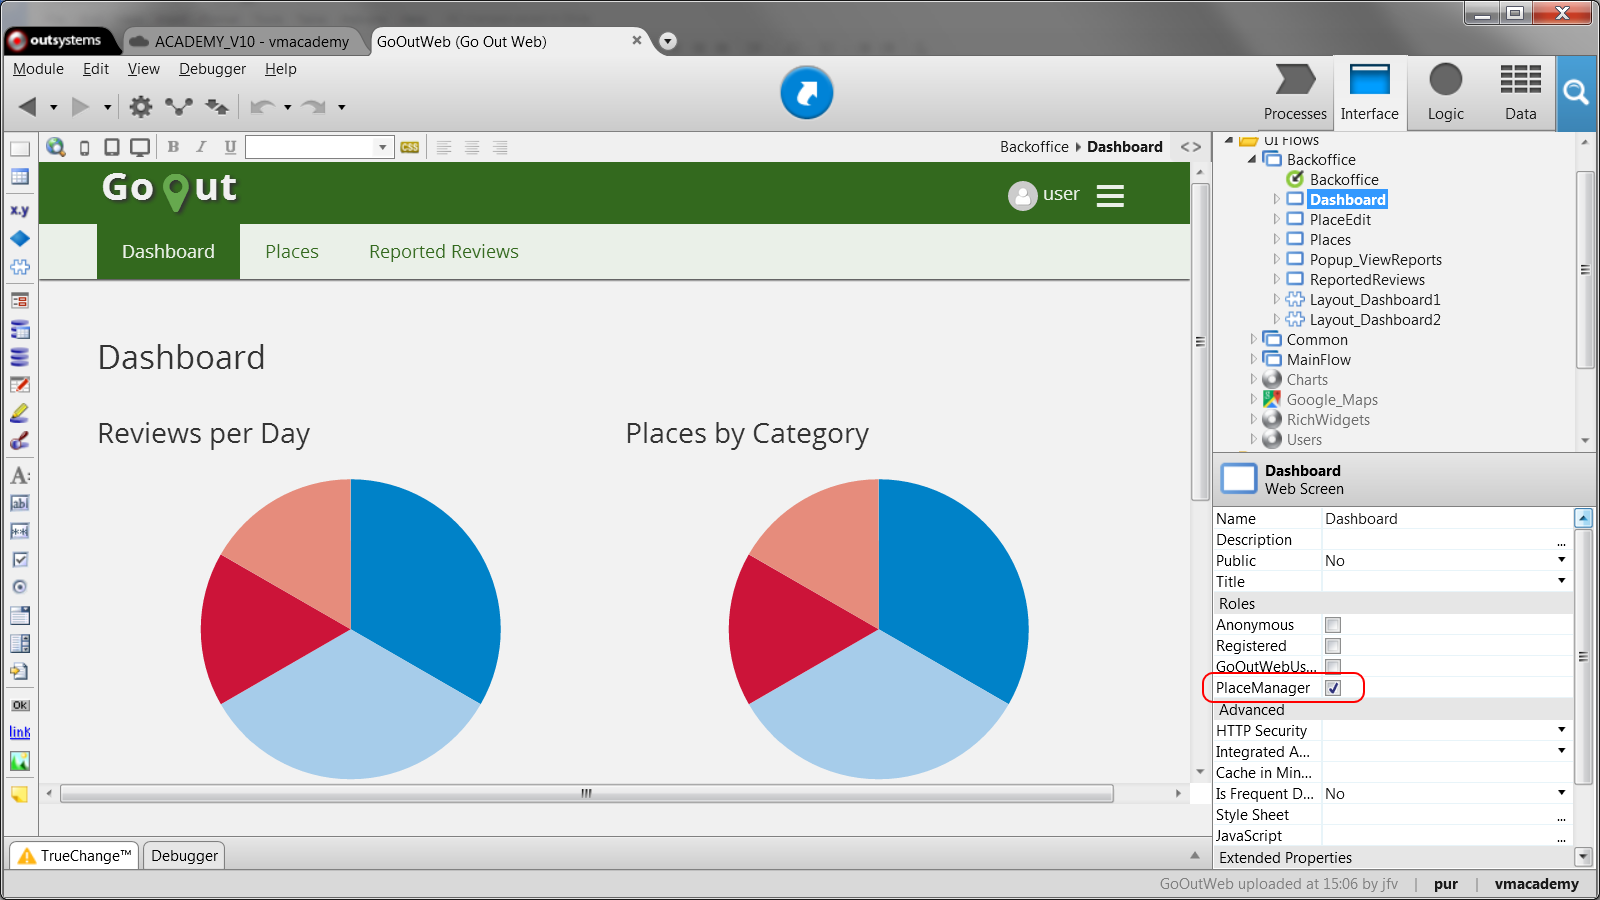Select the phone preview device icon
Image resolution: width=1600 pixels, height=900 pixels.
tap(85, 147)
